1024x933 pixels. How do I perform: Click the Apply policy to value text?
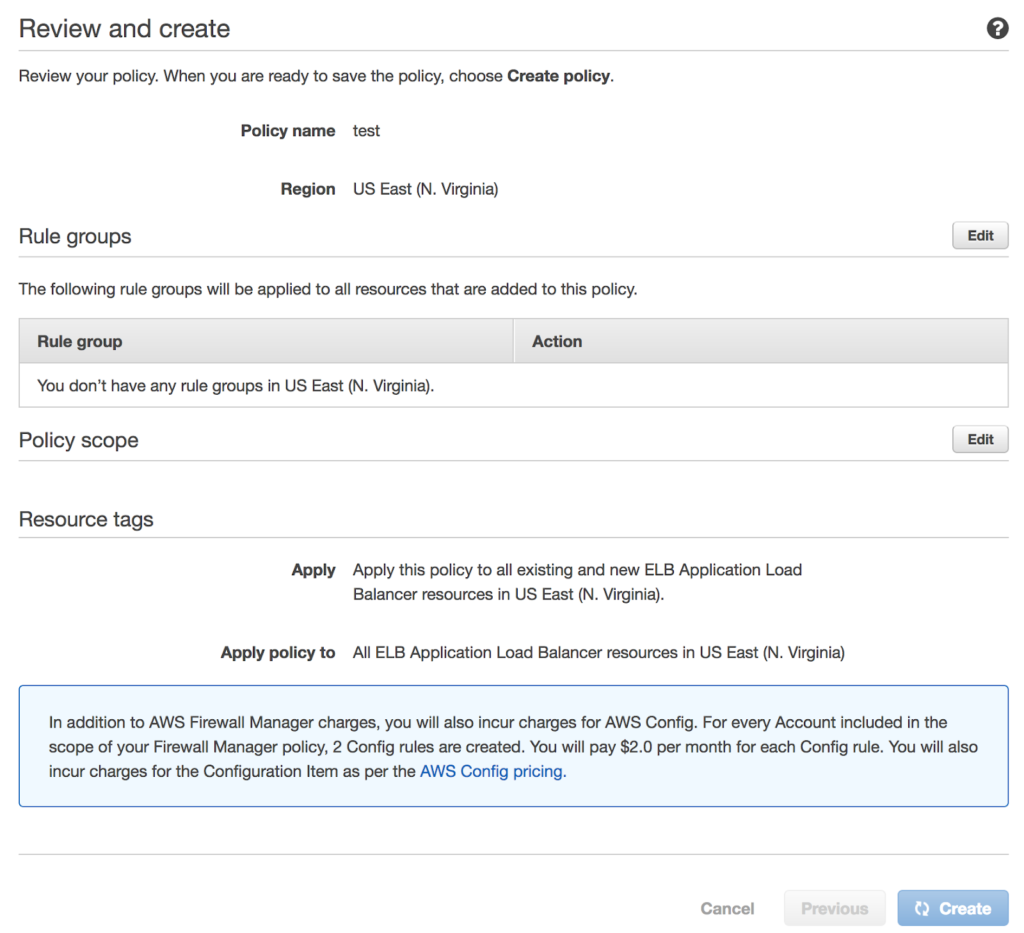coord(598,653)
